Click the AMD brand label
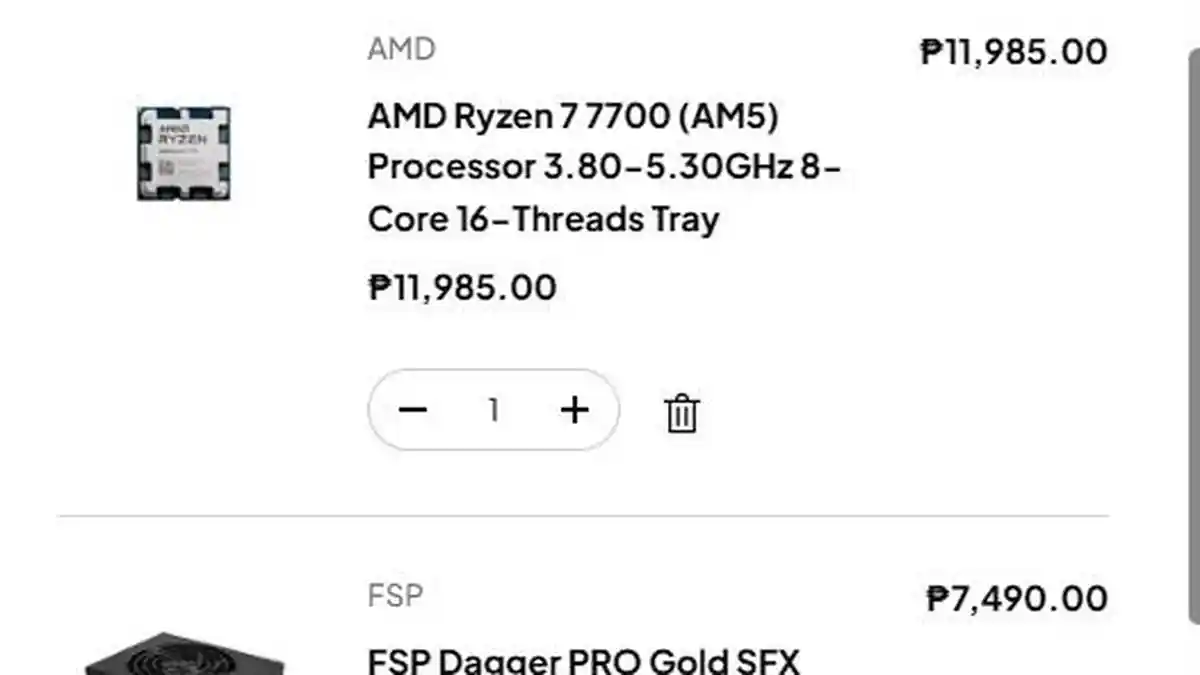This screenshot has height=675, width=1200. coord(401,49)
